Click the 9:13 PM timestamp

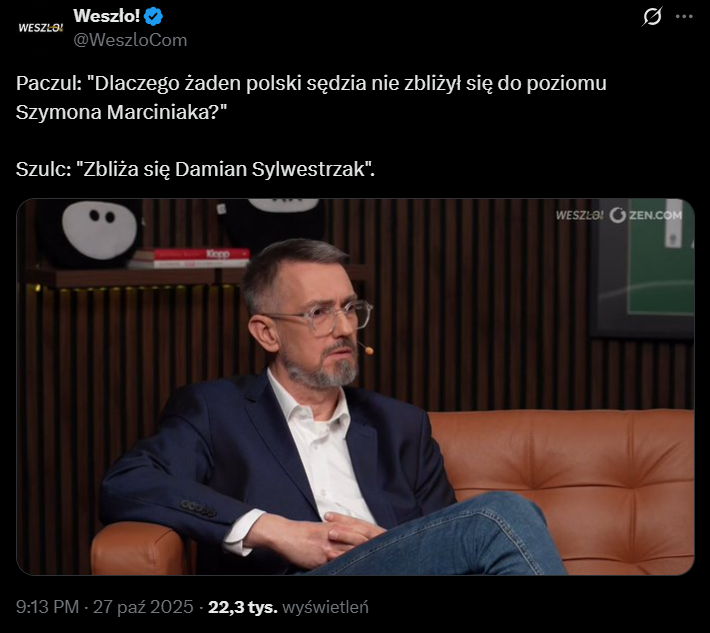48,607
